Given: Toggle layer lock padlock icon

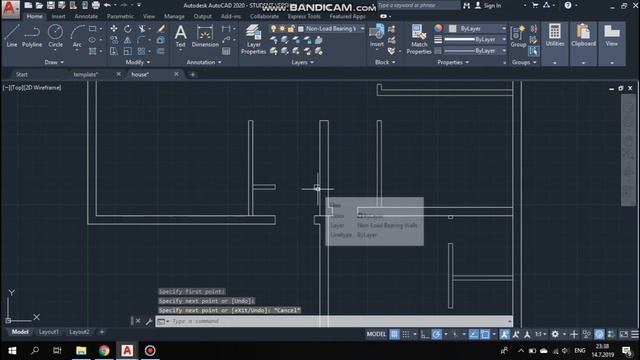Looking at the screenshot, I should [x=291, y=29].
